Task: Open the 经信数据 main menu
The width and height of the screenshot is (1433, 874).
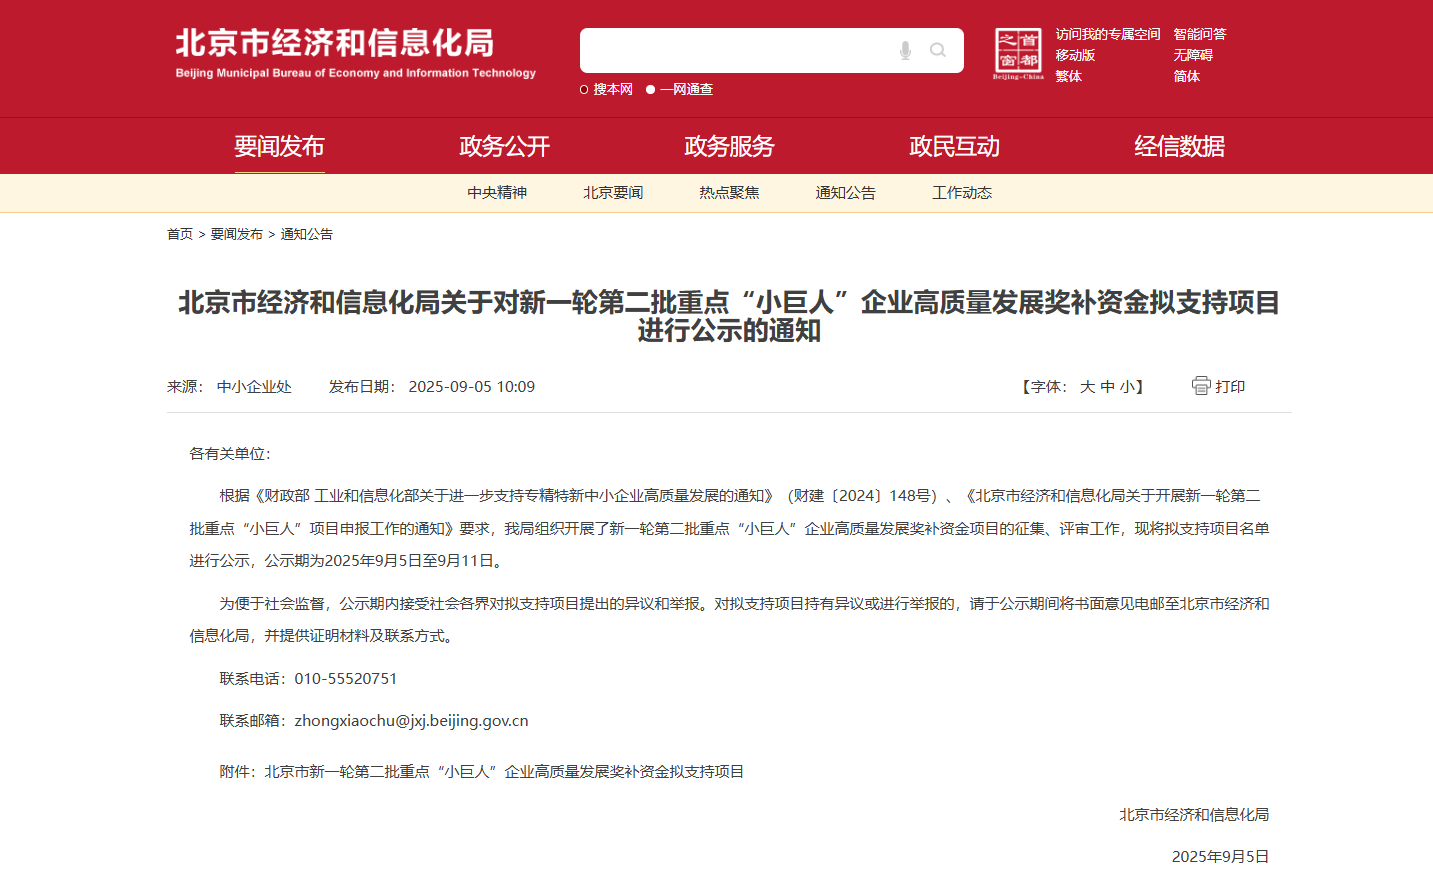Action: tap(1179, 146)
